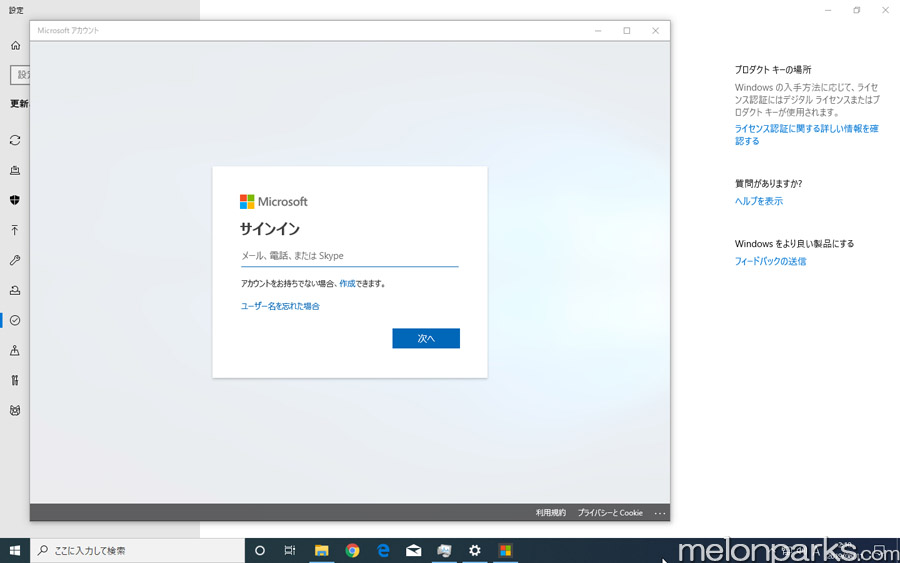Open 利用規約 in dialog footer
The image size is (900, 563).
coord(550,512)
